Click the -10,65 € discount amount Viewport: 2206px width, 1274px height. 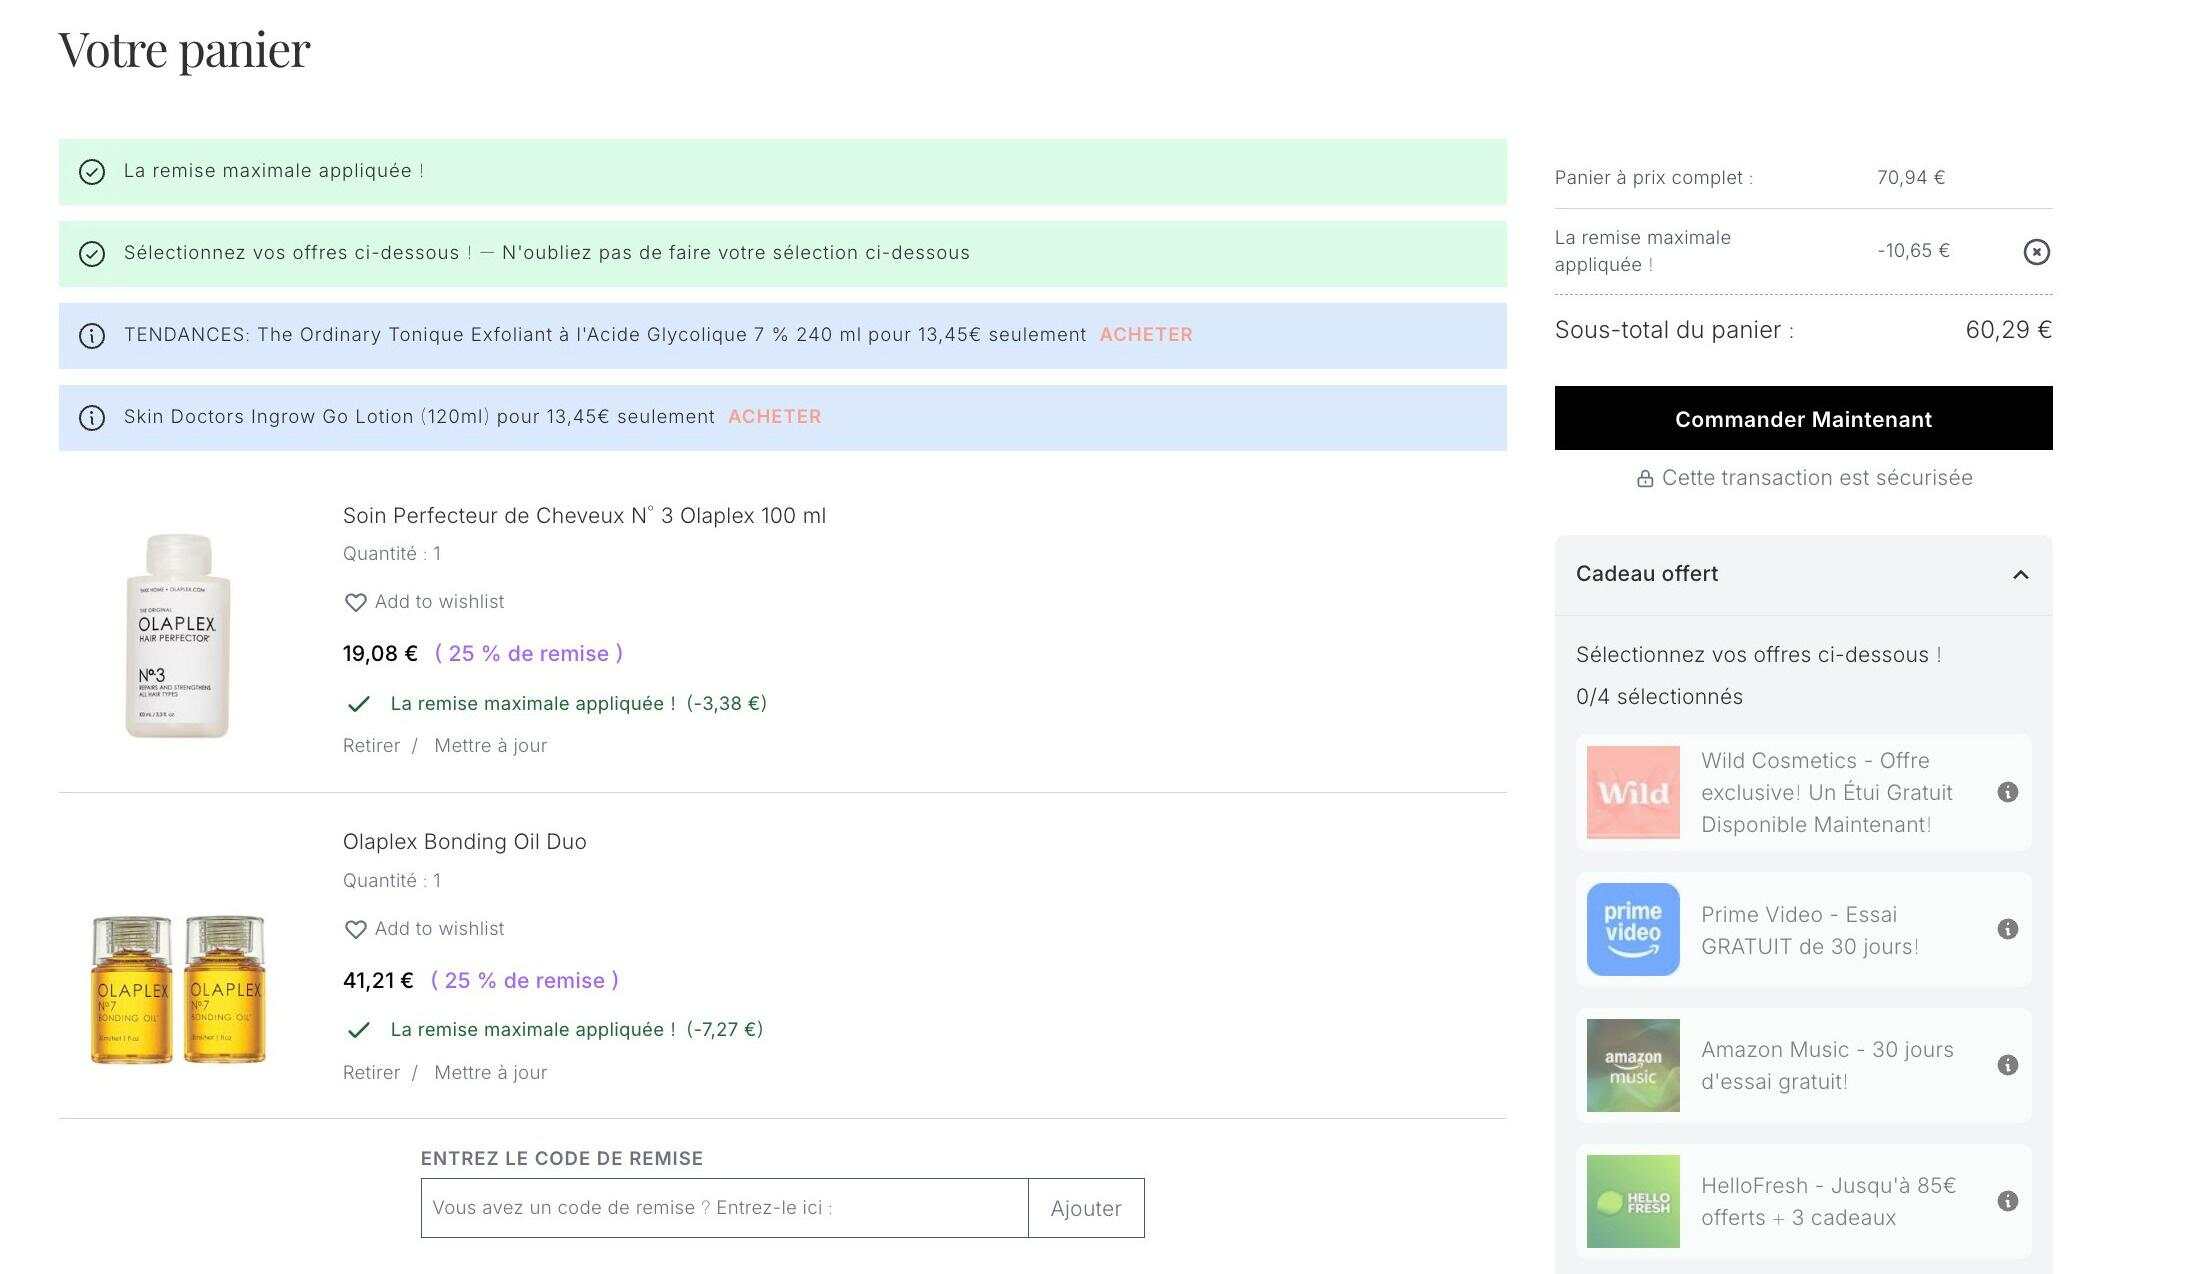pyautogui.click(x=1913, y=251)
